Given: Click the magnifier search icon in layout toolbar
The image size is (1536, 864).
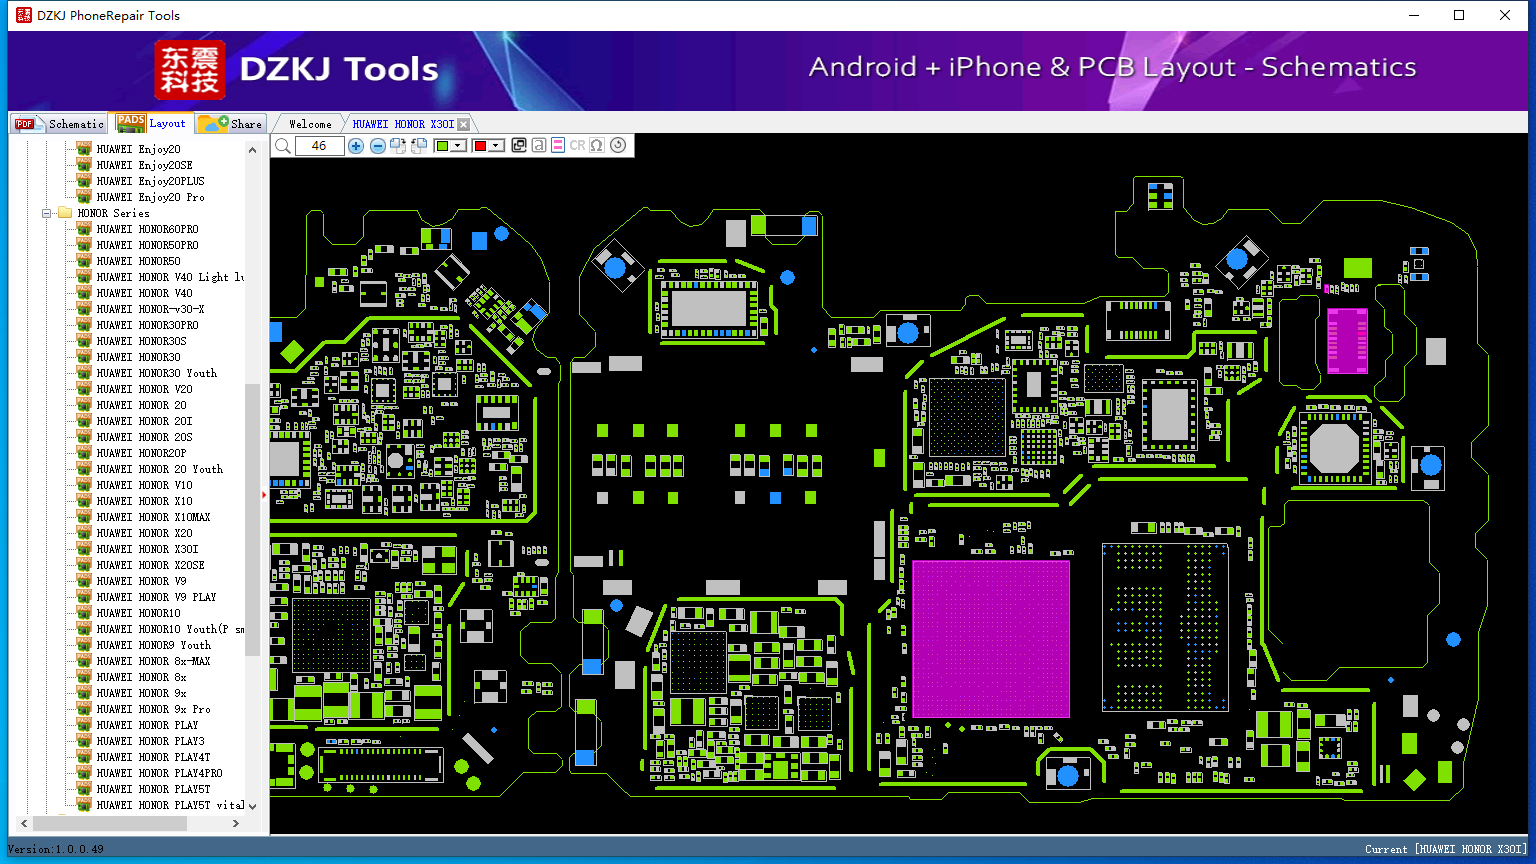Looking at the screenshot, I should coord(283,146).
